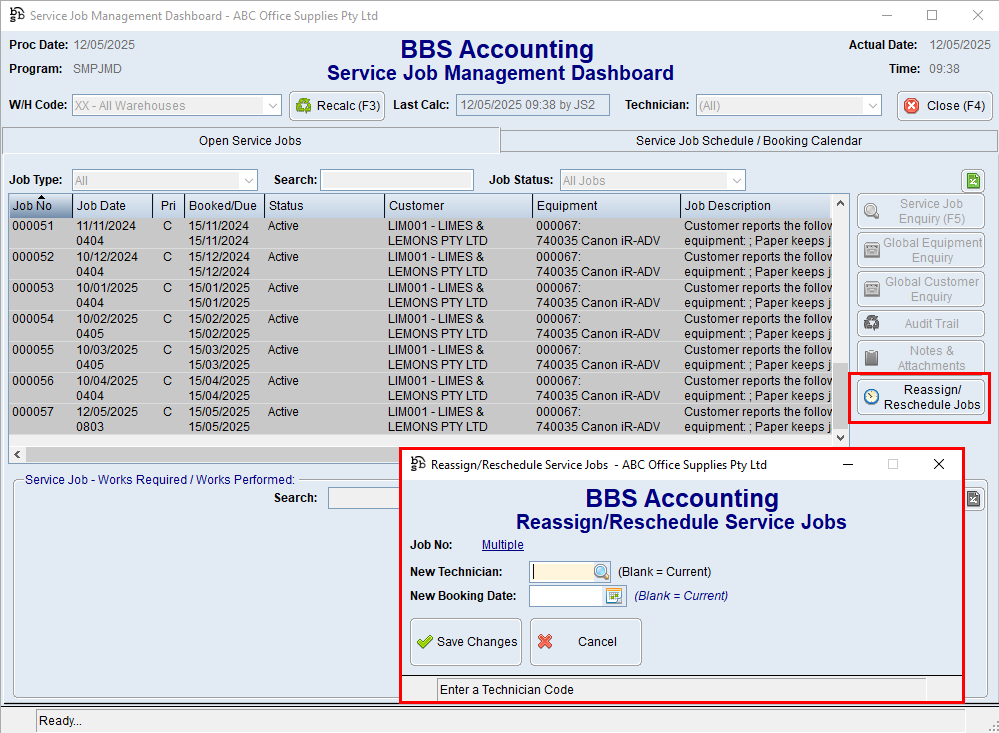Open the New Booking Date calendar picker

tap(615, 596)
